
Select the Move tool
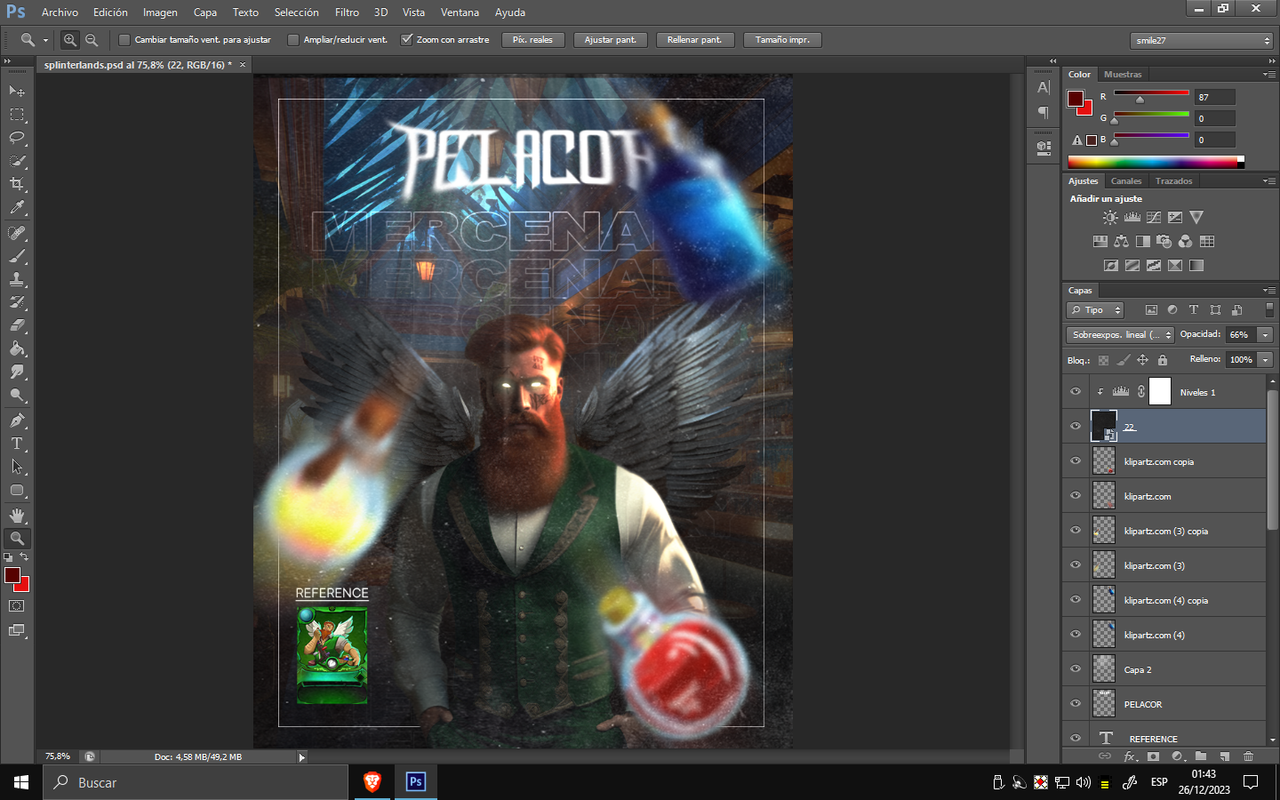click(x=17, y=91)
